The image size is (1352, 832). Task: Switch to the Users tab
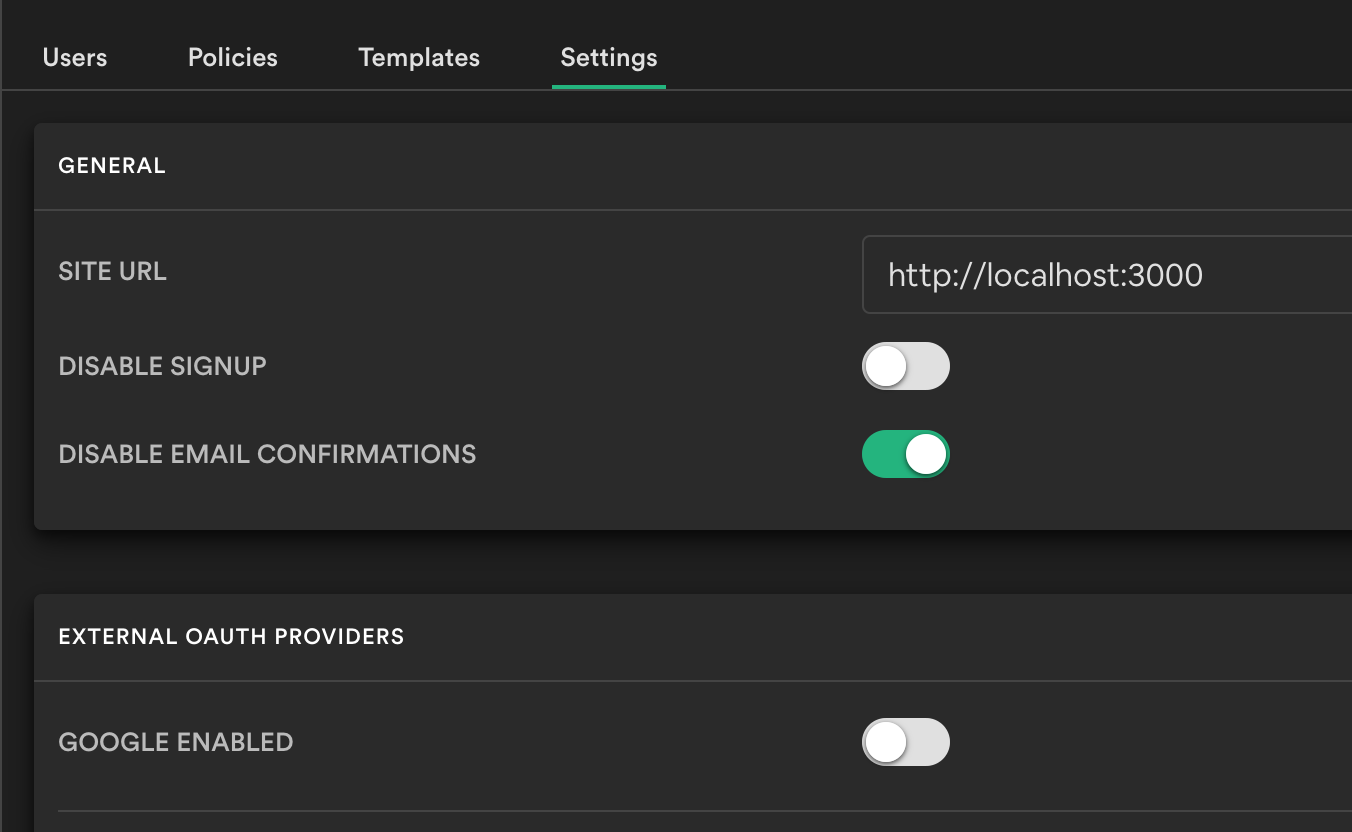pos(74,57)
